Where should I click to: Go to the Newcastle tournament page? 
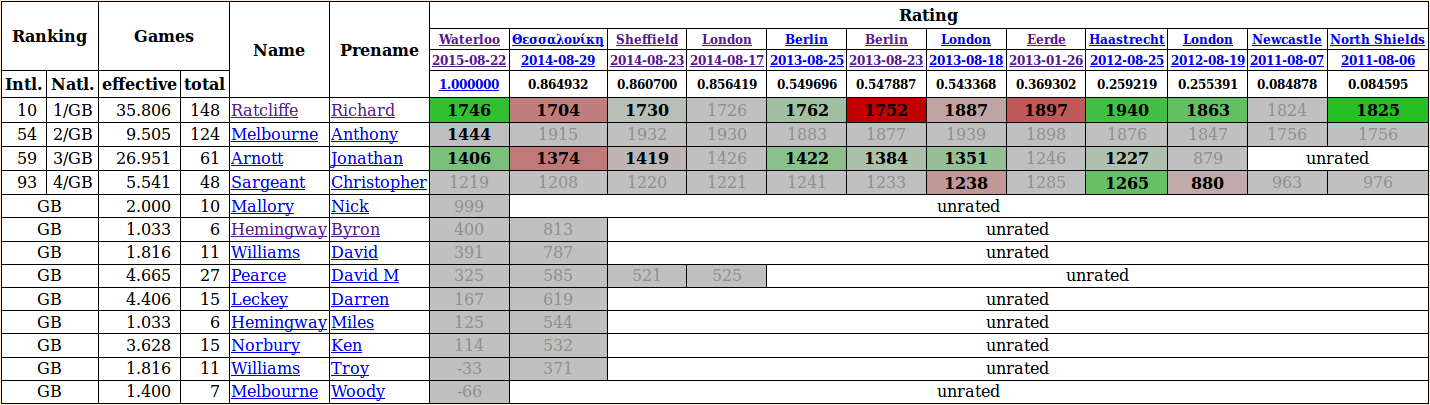pyautogui.click(x=1287, y=39)
